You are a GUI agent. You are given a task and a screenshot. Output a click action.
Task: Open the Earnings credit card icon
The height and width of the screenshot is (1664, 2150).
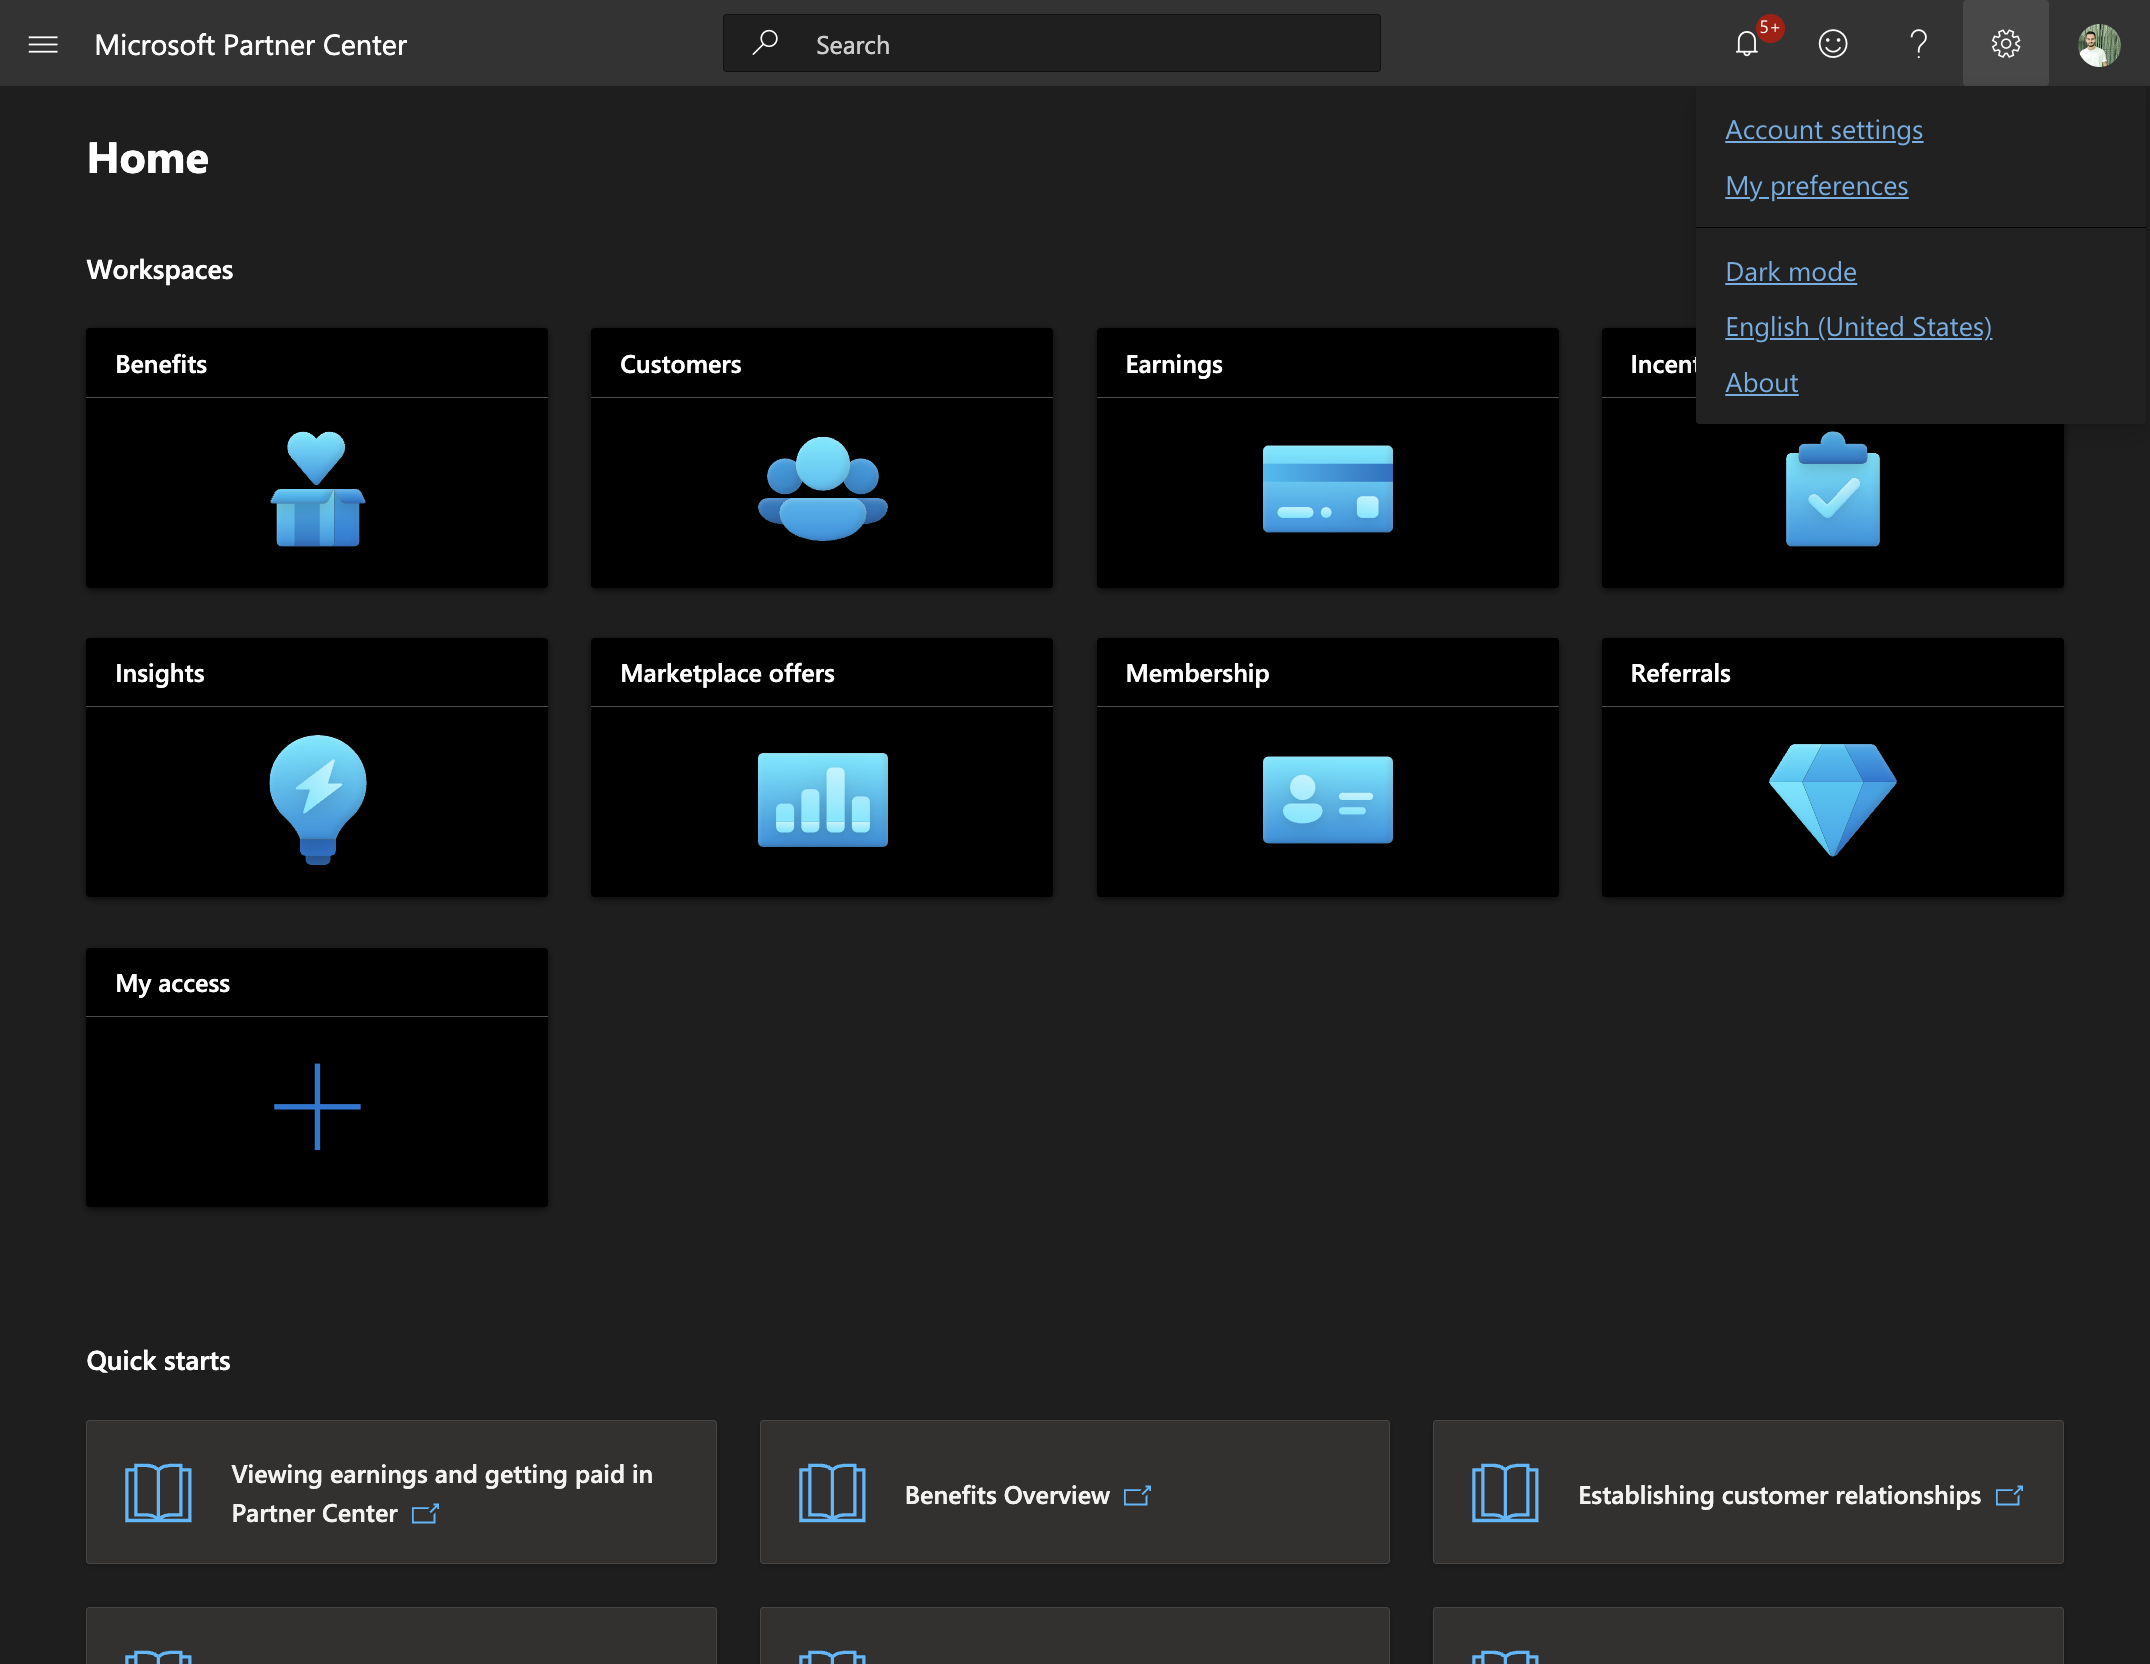click(1327, 489)
